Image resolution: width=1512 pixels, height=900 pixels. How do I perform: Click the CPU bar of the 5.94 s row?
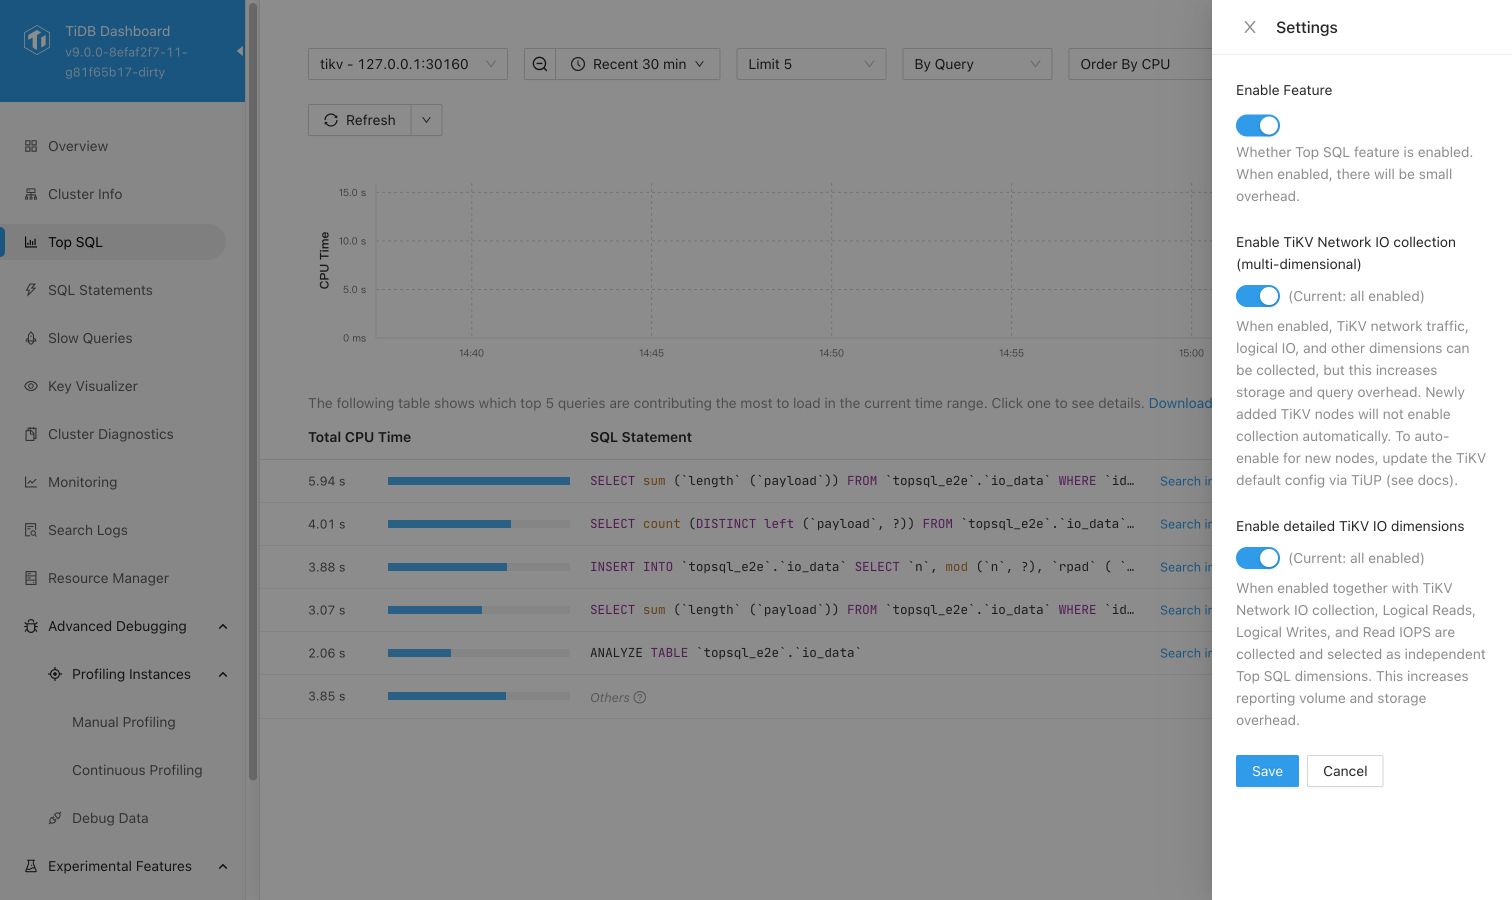pyautogui.click(x=479, y=481)
